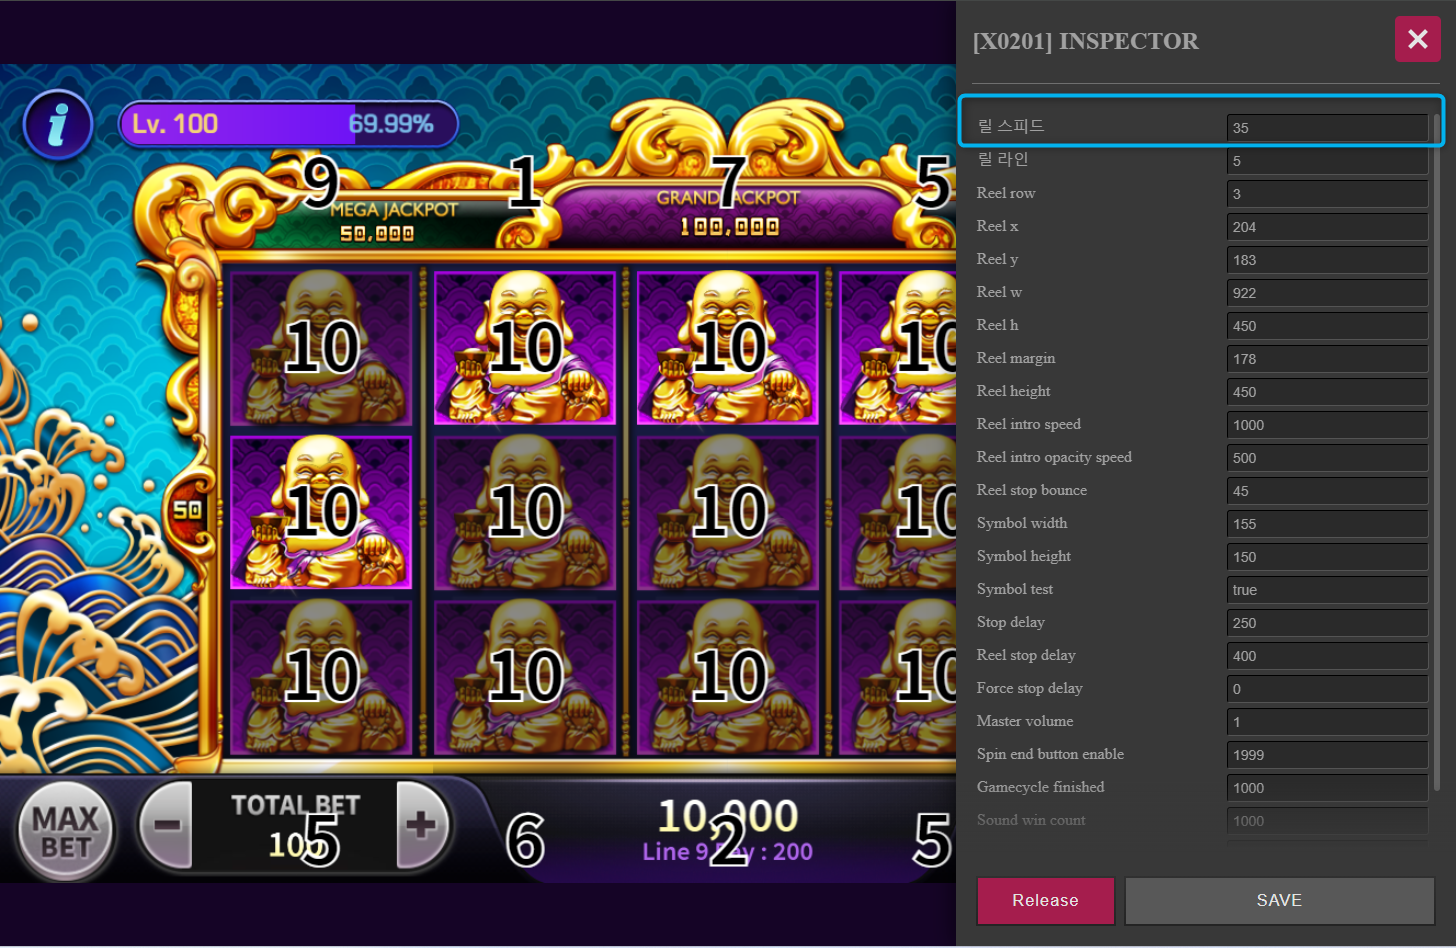Decrease total bet with minus button
1456x948 pixels.
click(x=166, y=825)
